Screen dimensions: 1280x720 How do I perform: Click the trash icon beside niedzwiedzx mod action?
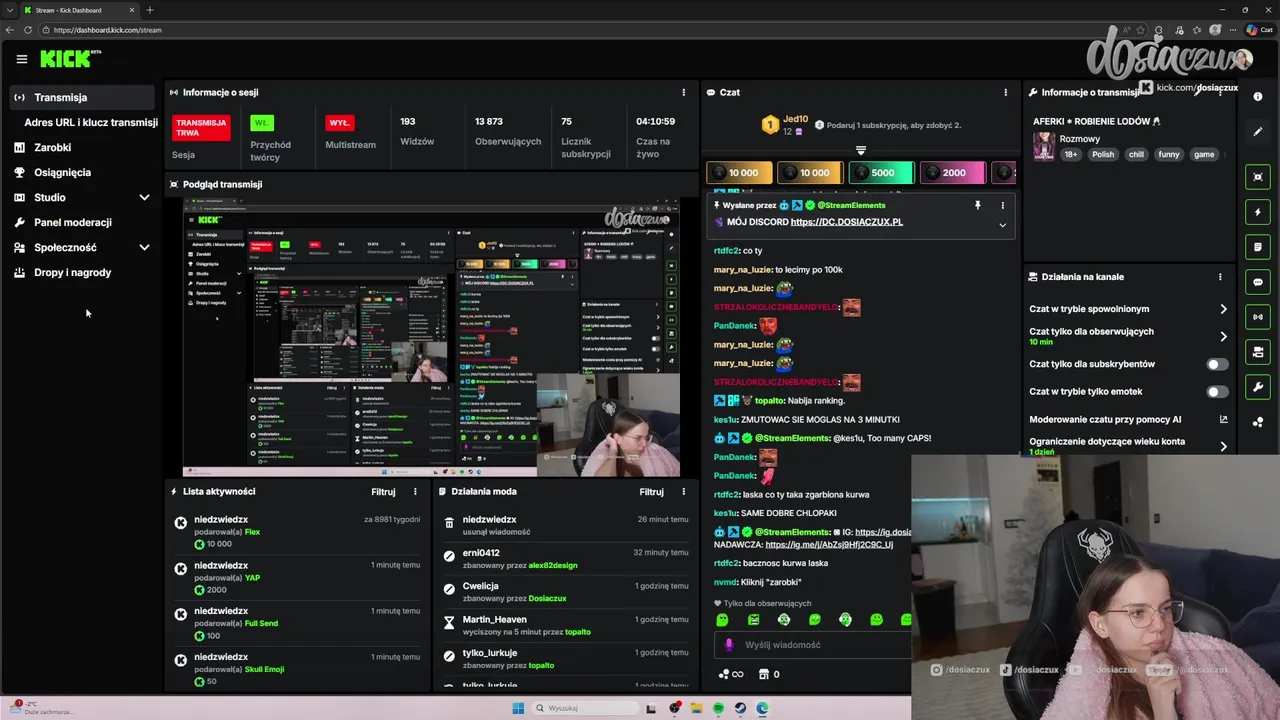pos(449,523)
